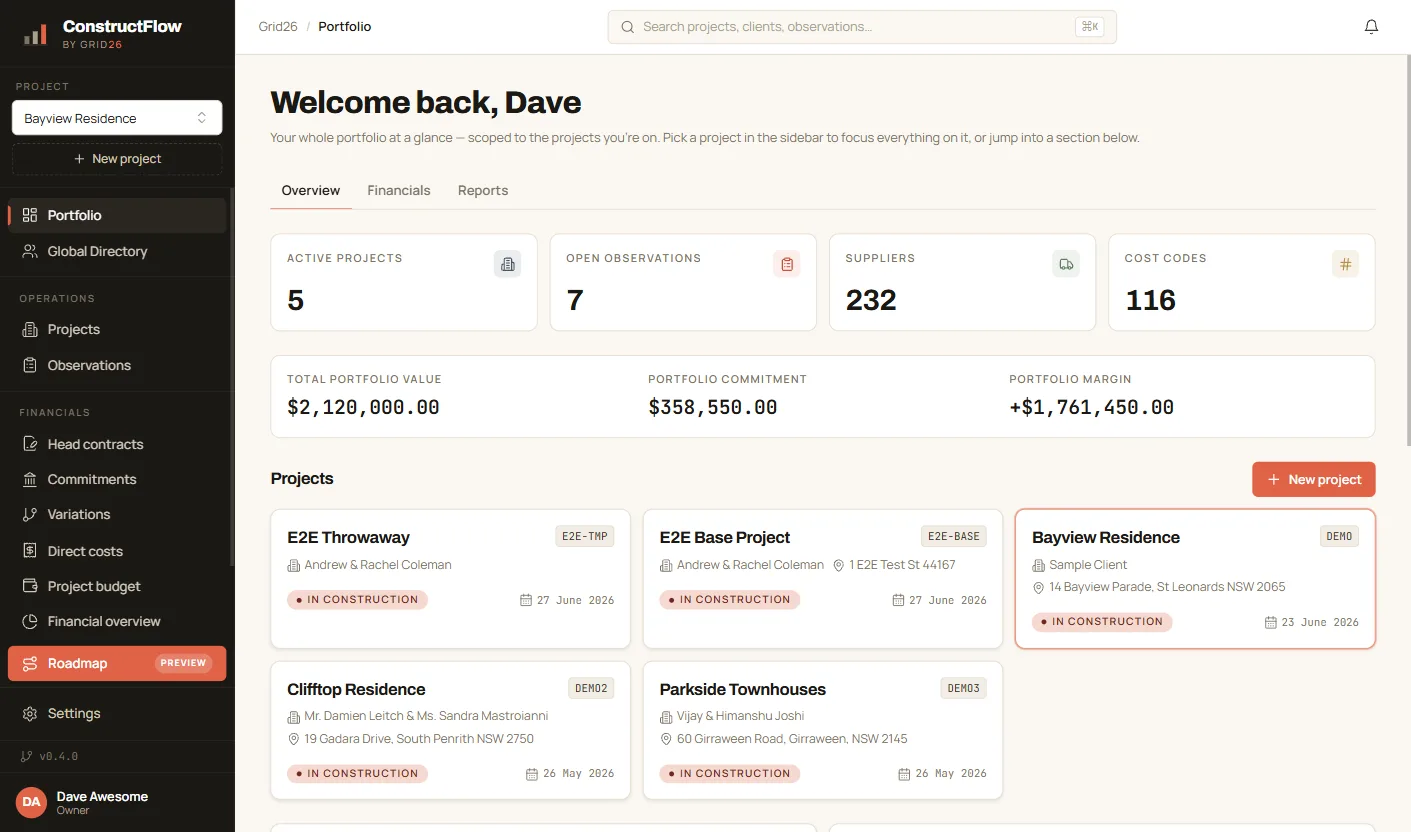Click location pin on E2E Base Project card

pos(839,565)
